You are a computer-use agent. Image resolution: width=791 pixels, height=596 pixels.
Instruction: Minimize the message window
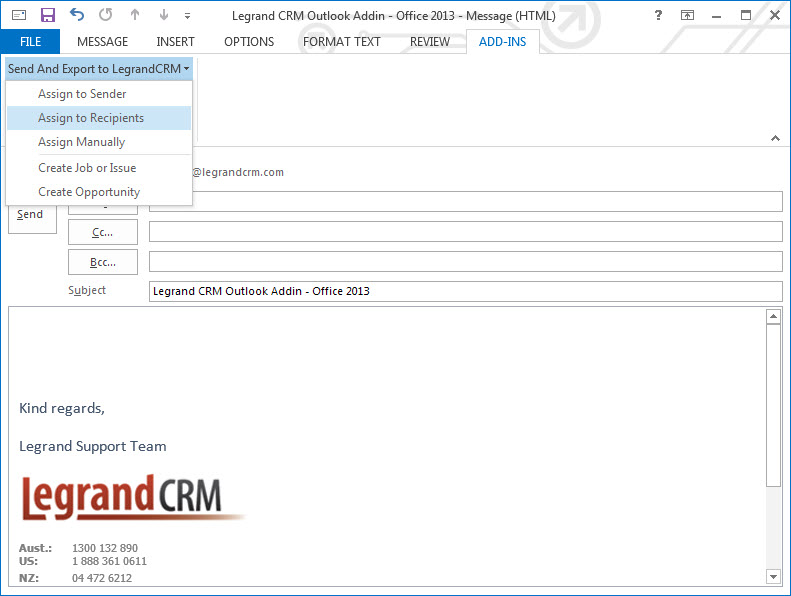click(x=716, y=16)
